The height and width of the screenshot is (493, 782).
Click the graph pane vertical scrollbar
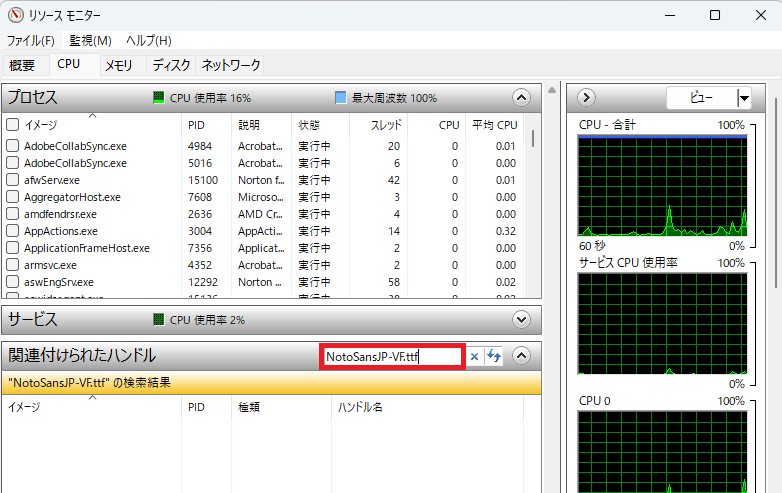[777, 193]
